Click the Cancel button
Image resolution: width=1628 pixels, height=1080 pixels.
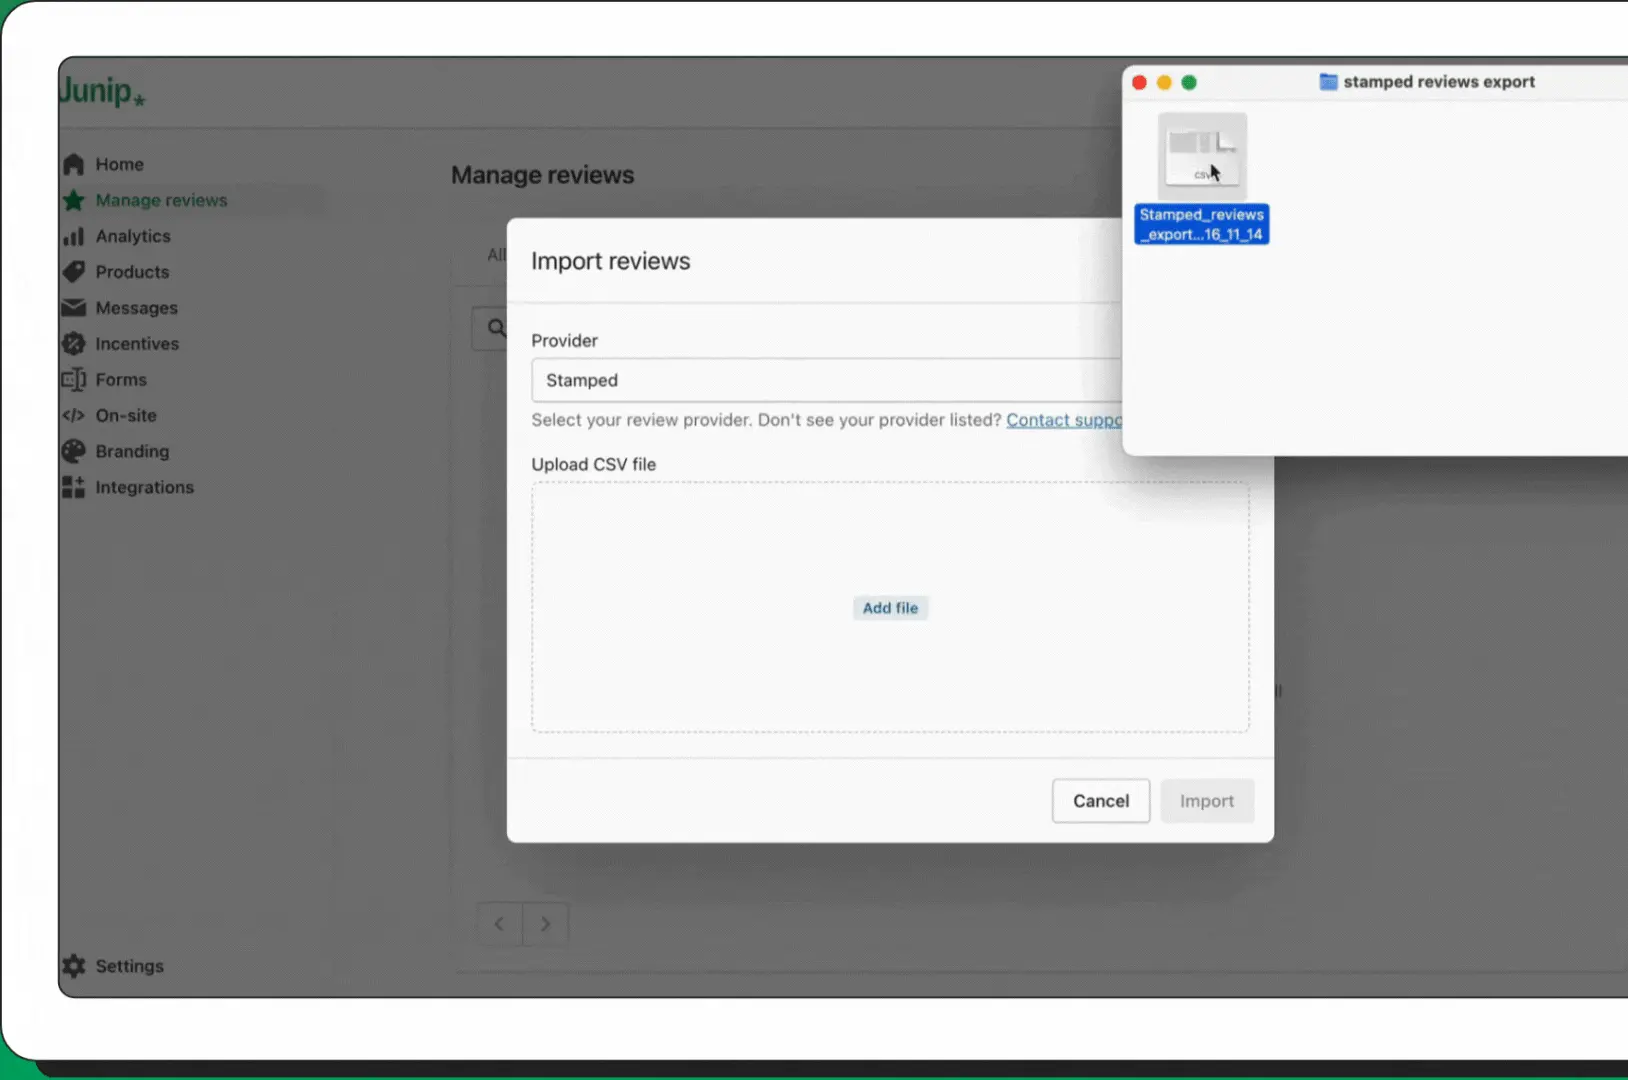click(1101, 801)
